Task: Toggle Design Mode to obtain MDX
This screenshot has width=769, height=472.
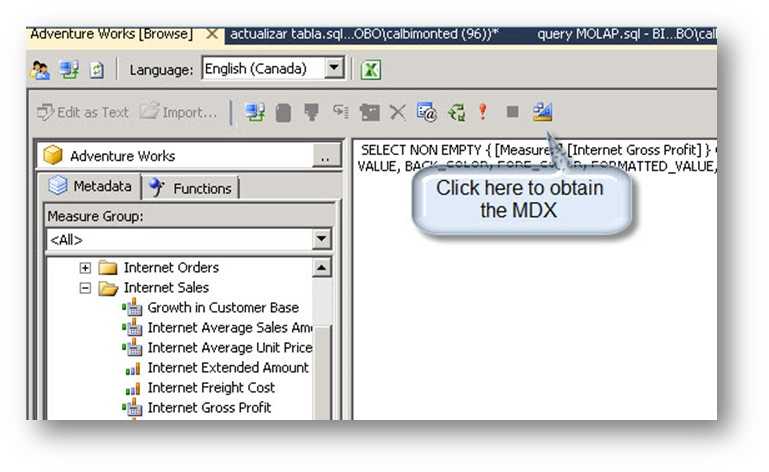Action: point(543,112)
